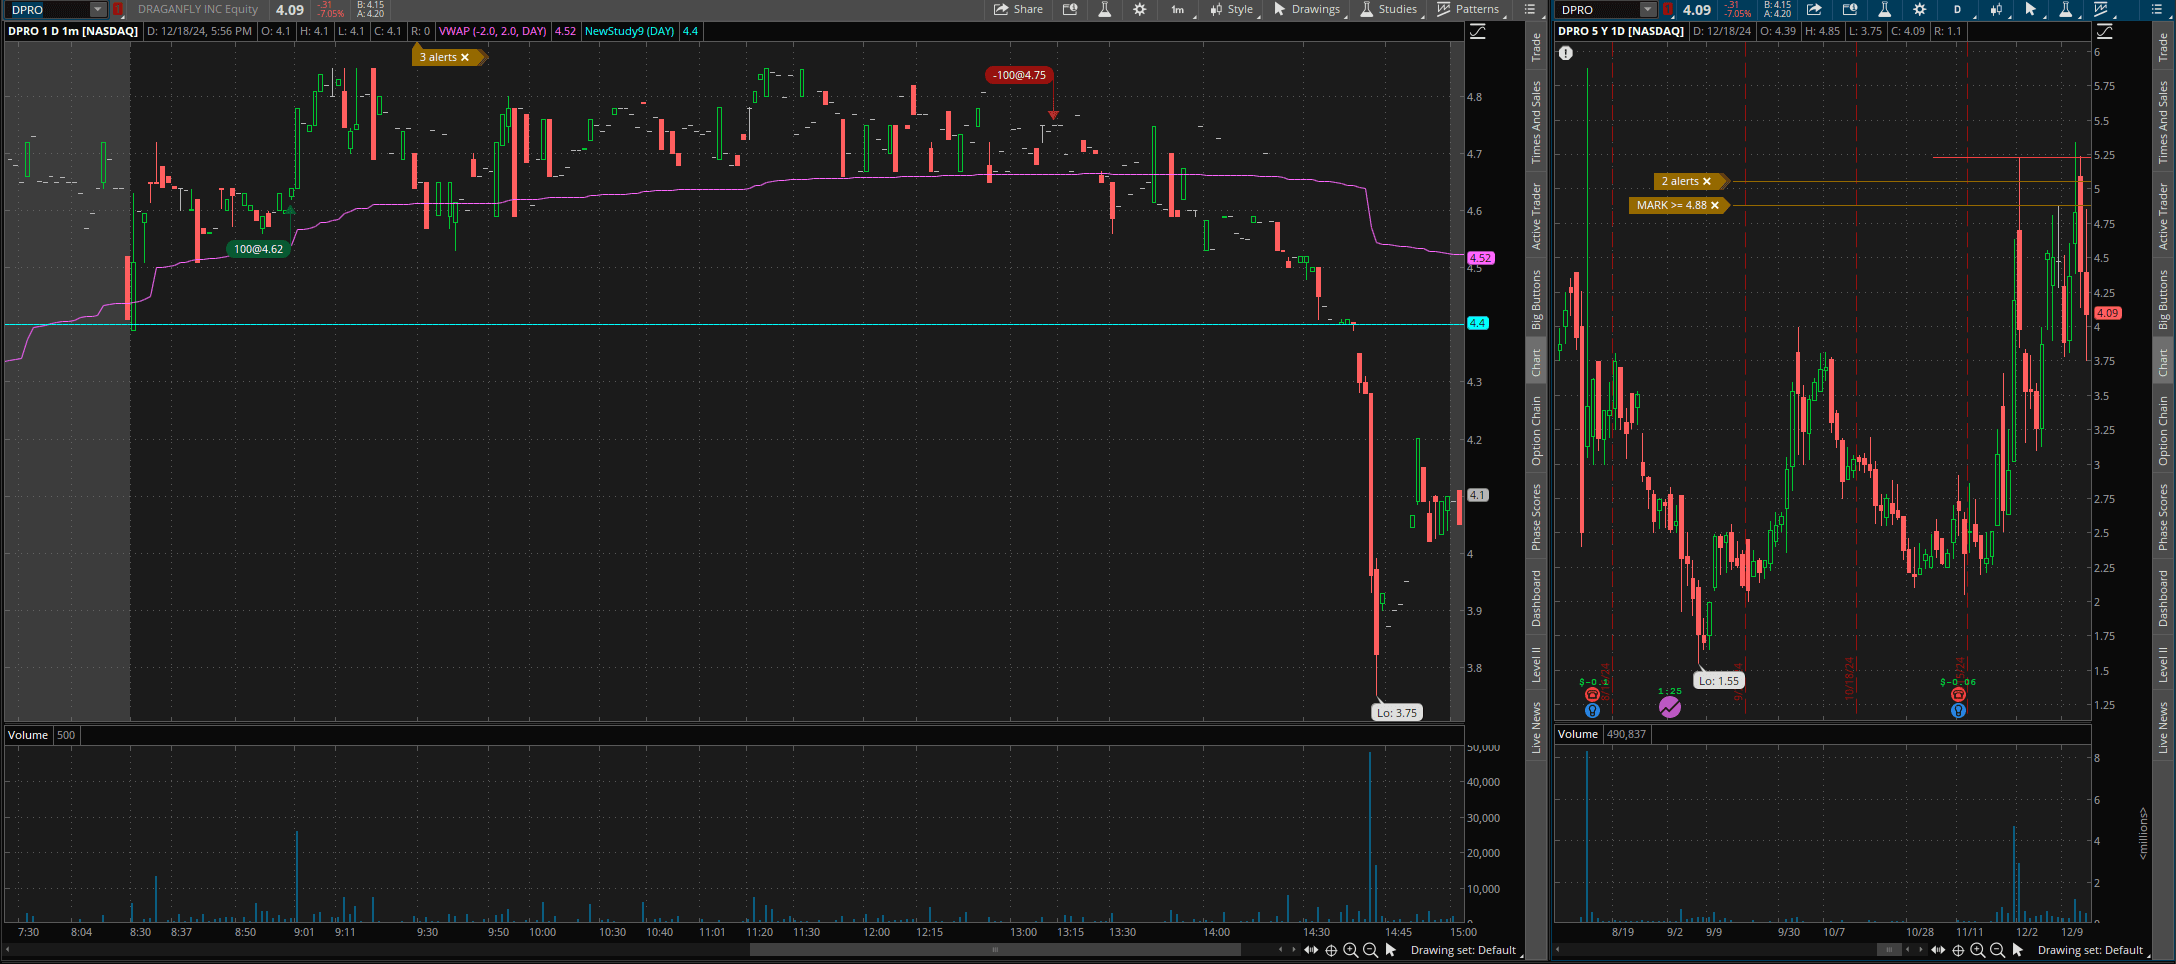
Task: Click left chart's expand time axis icon
Action: pos(1311,950)
